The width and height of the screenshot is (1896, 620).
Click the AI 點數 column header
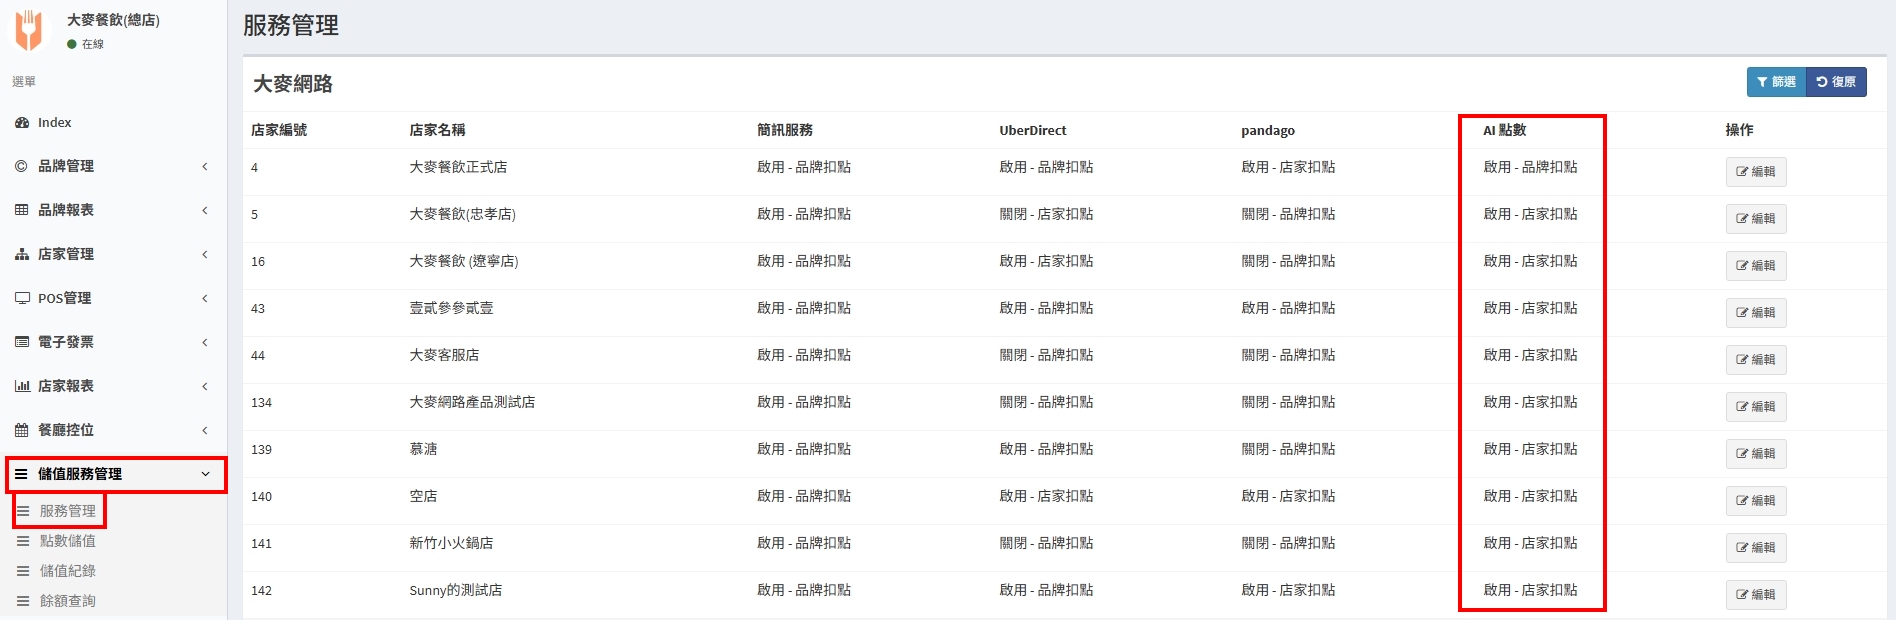(x=1505, y=130)
